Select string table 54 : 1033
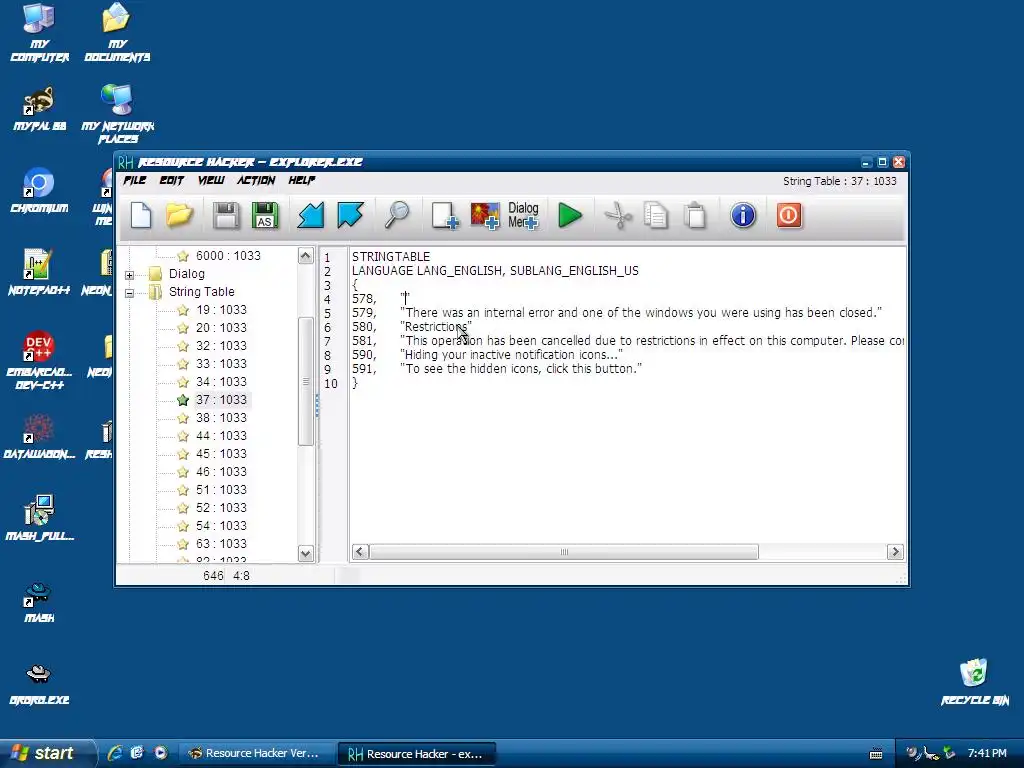The width and height of the screenshot is (1024, 768). tap(221, 526)
